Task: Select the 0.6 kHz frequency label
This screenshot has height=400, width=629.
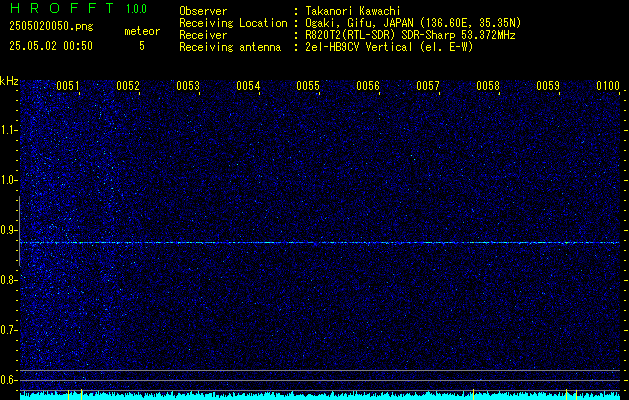Action: point(8,380)
